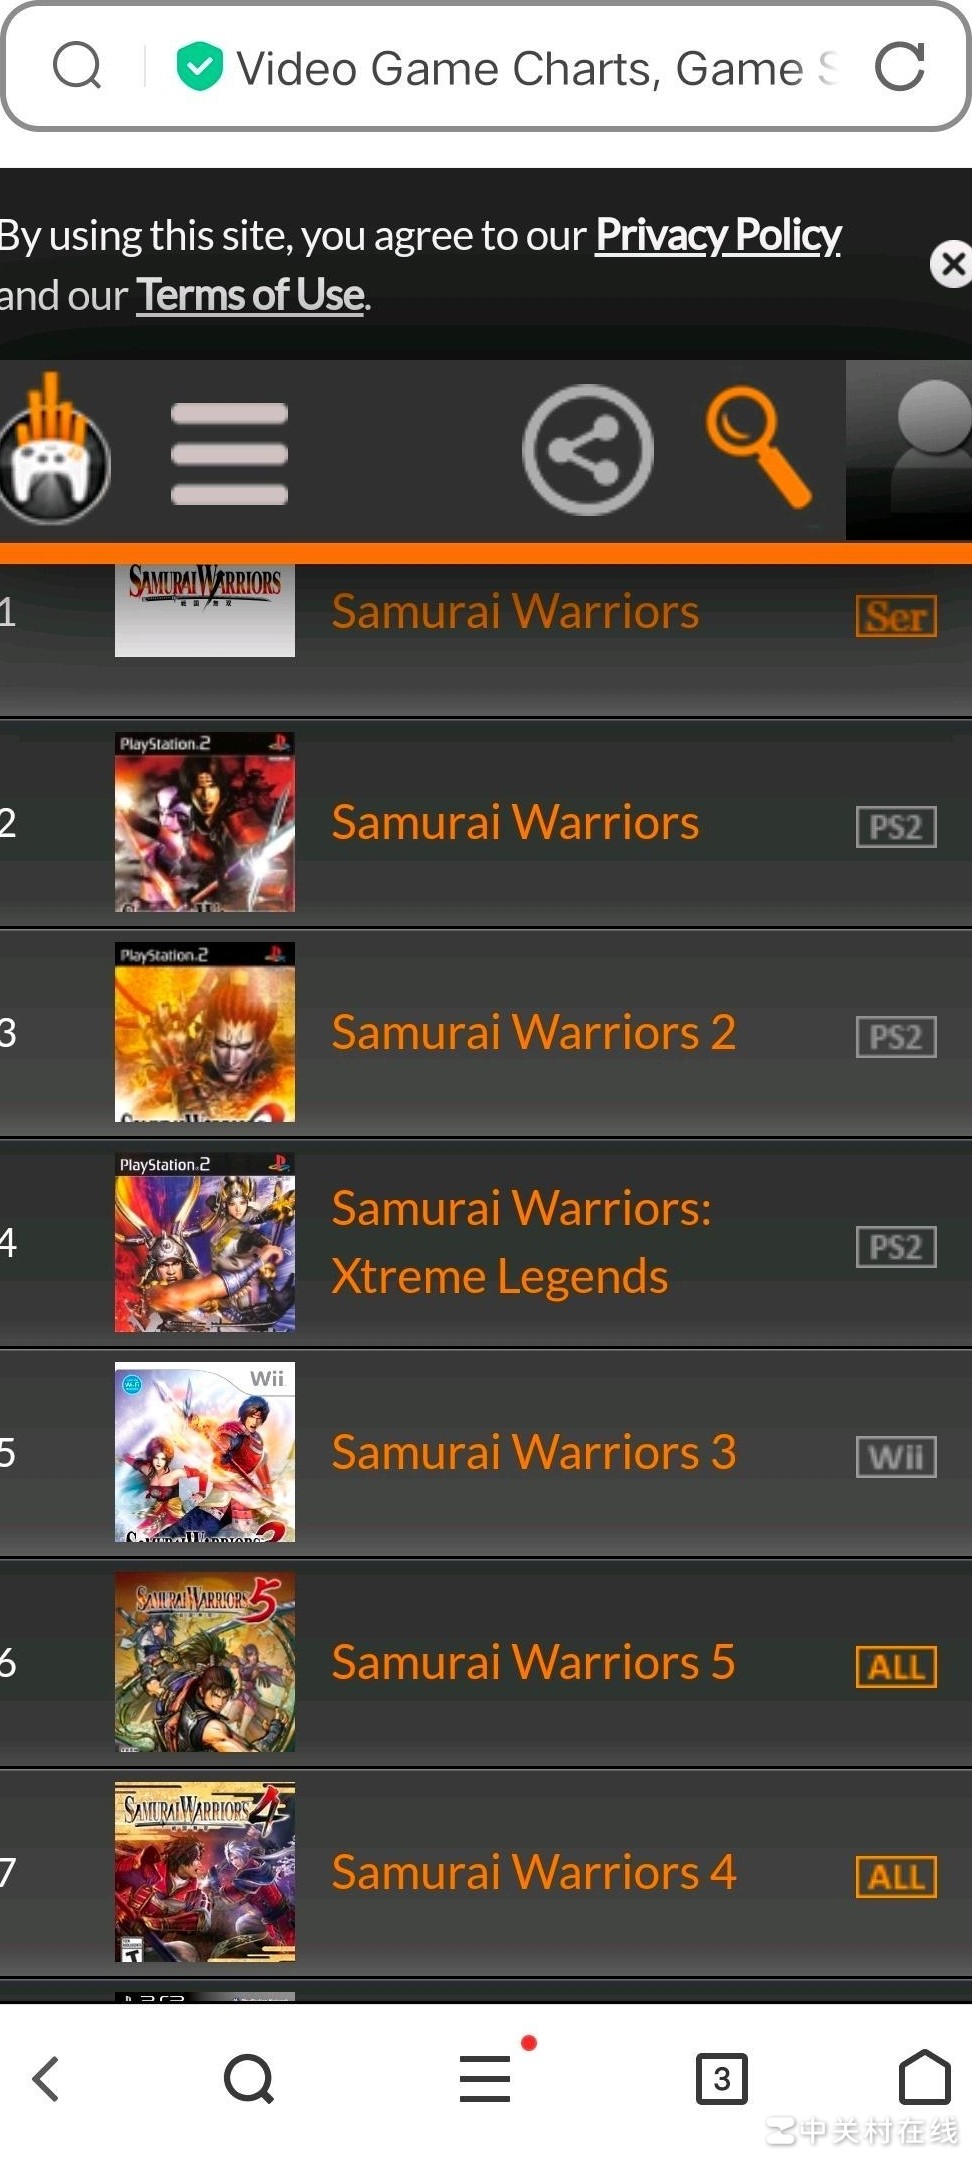
Task: Open the hamburger navigation menu
Action: pos(229,453)
